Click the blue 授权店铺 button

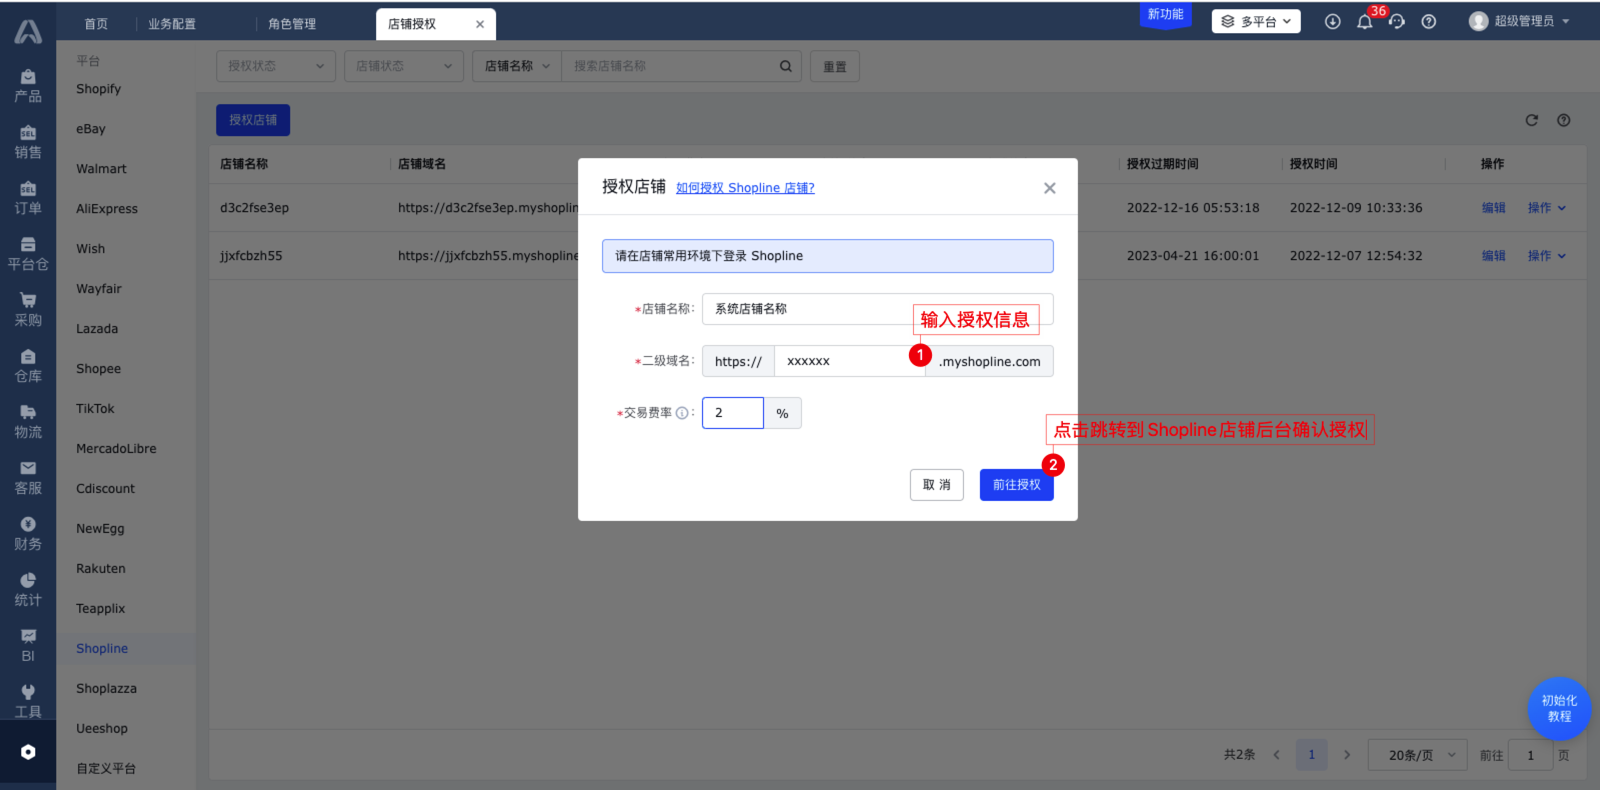click(x=253, y=120)
